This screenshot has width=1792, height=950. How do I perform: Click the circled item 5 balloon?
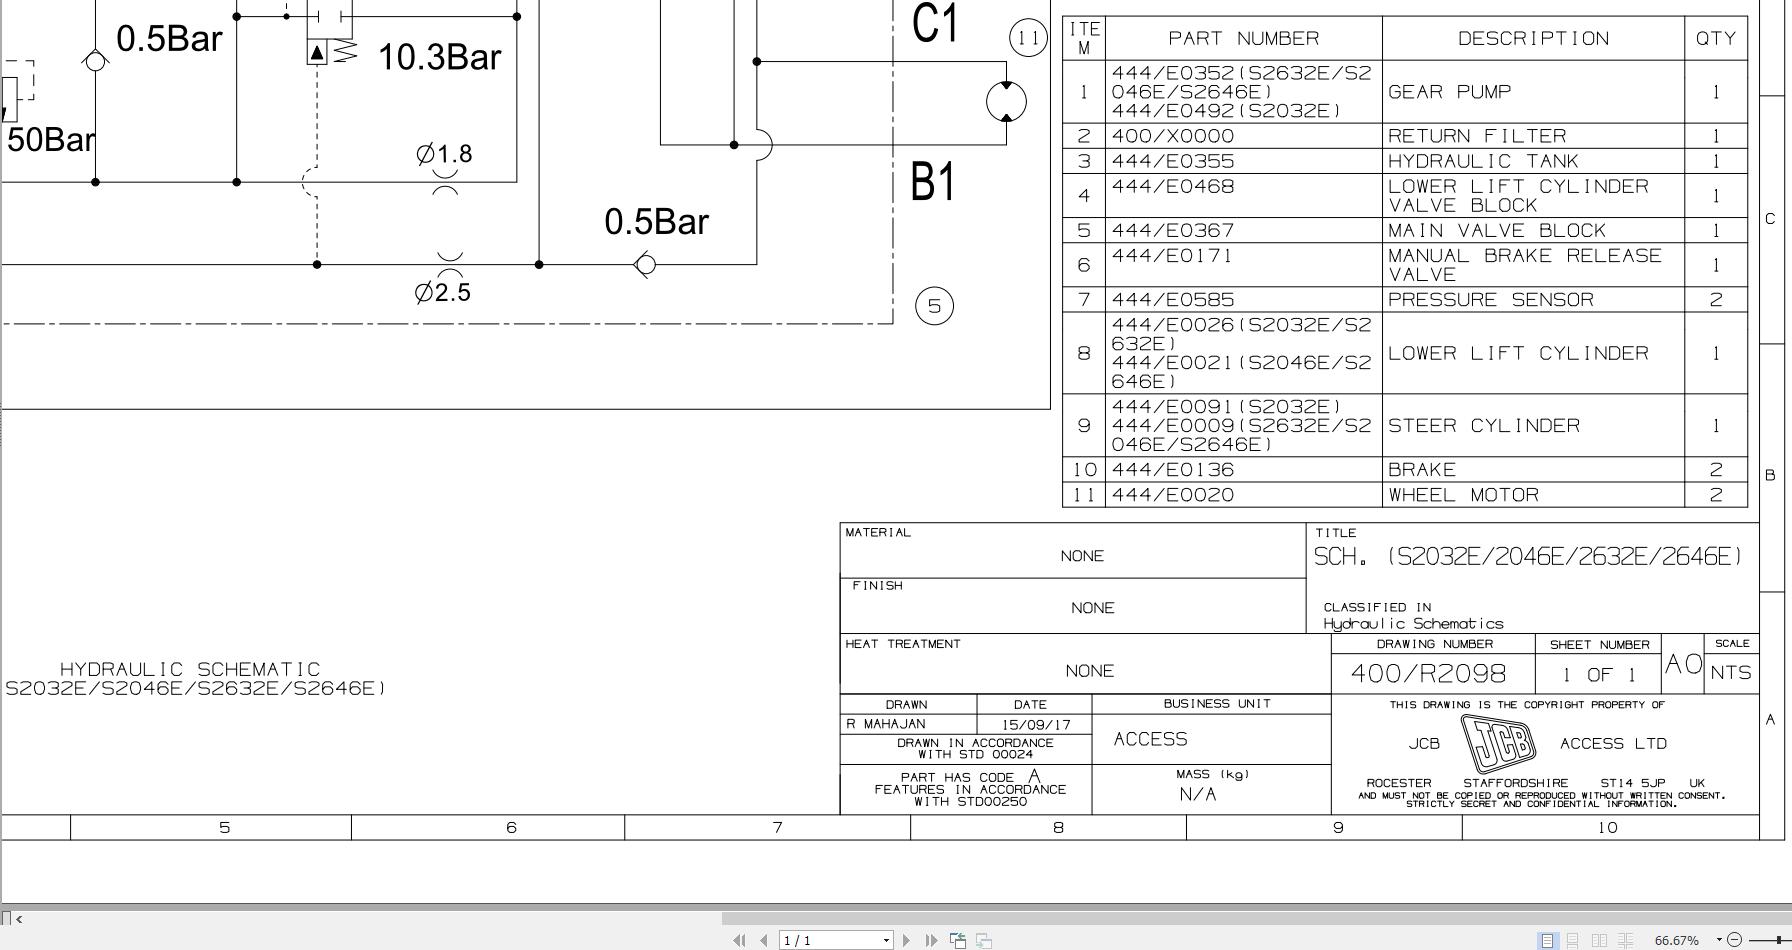(934, 306)
